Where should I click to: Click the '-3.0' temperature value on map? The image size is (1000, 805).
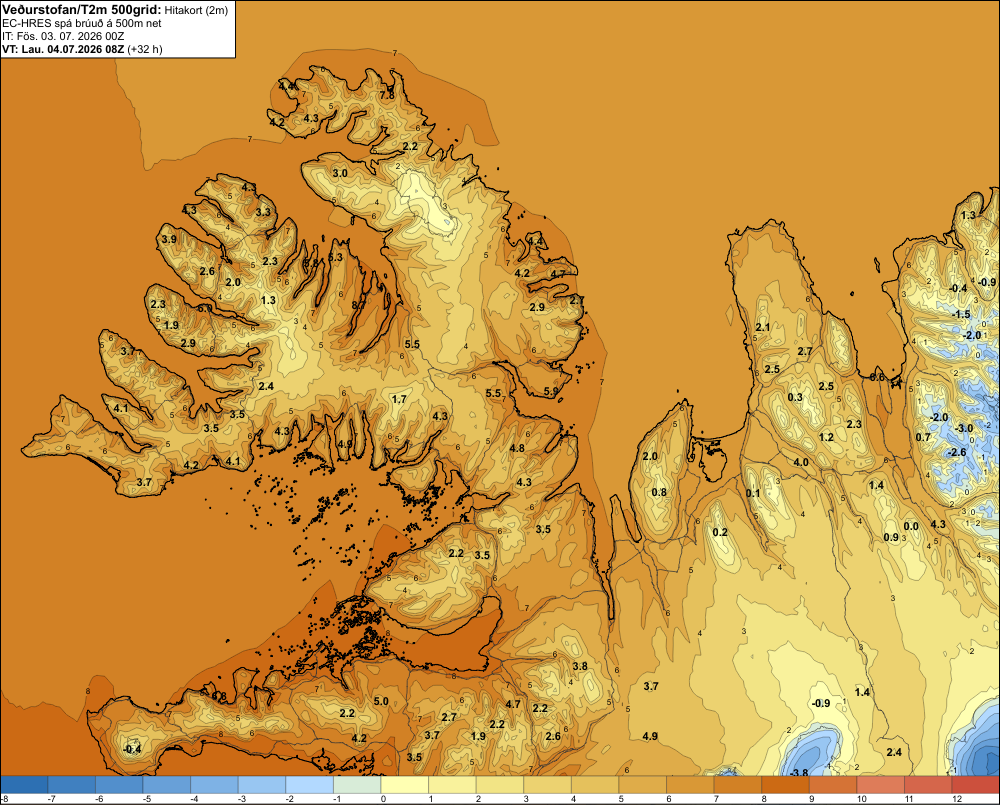click(x=964, y=428)
